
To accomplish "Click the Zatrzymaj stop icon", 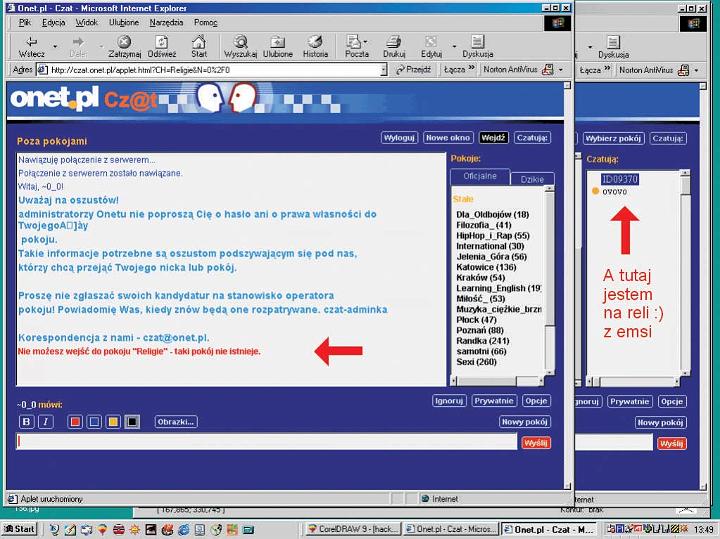I will [x=124, y=42].
